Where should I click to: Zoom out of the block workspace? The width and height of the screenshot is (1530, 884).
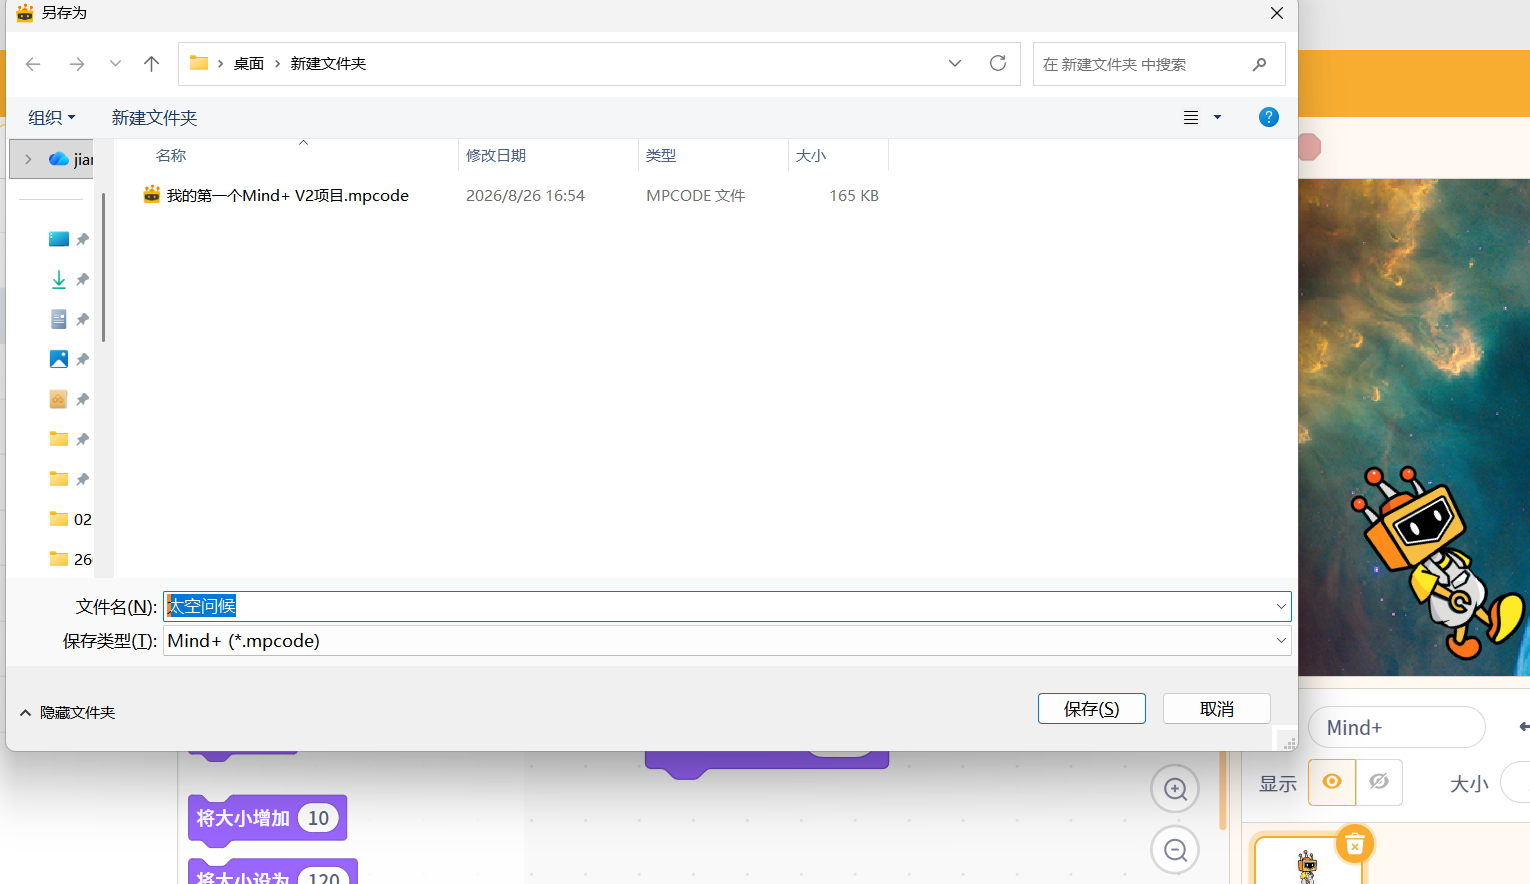(1175, 850)
